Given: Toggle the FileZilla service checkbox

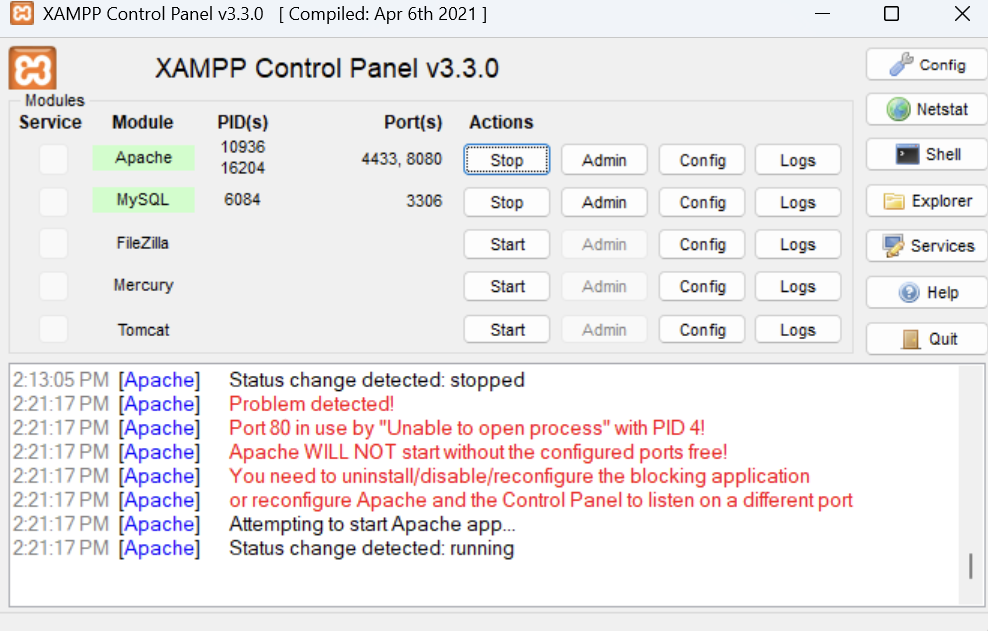Looking at the screenshot, I should pos(53,244).
